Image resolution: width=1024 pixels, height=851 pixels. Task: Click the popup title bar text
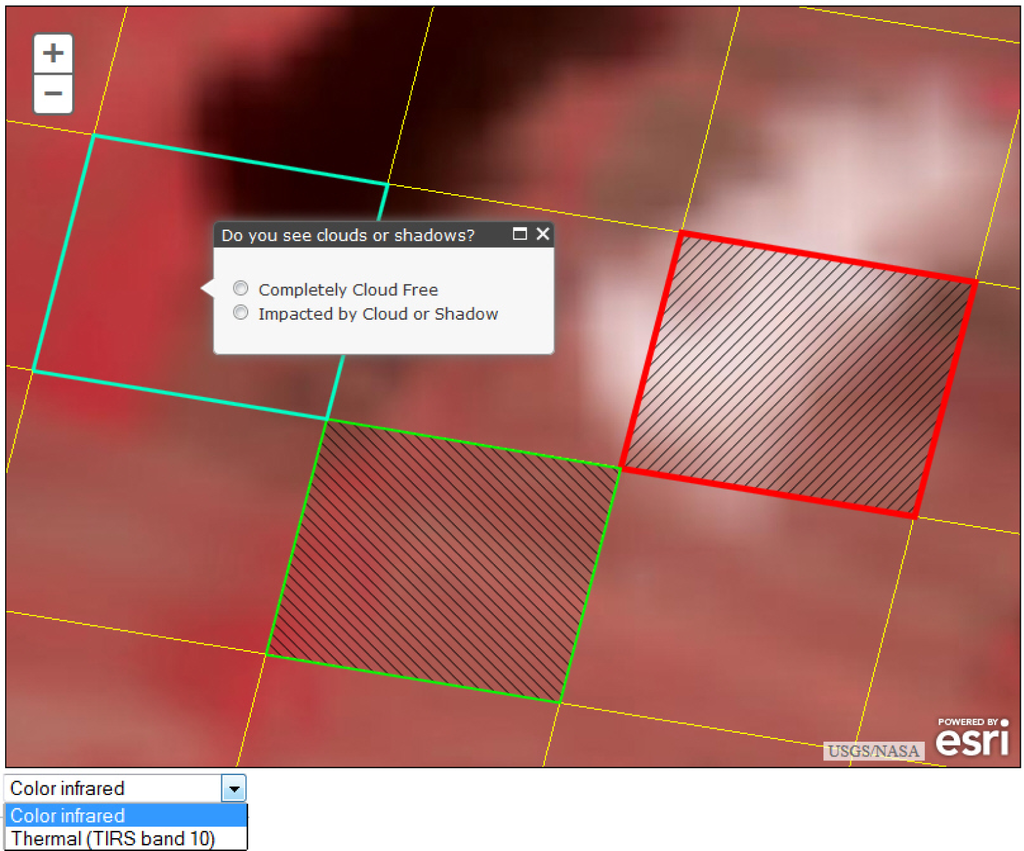pos(348,235)
